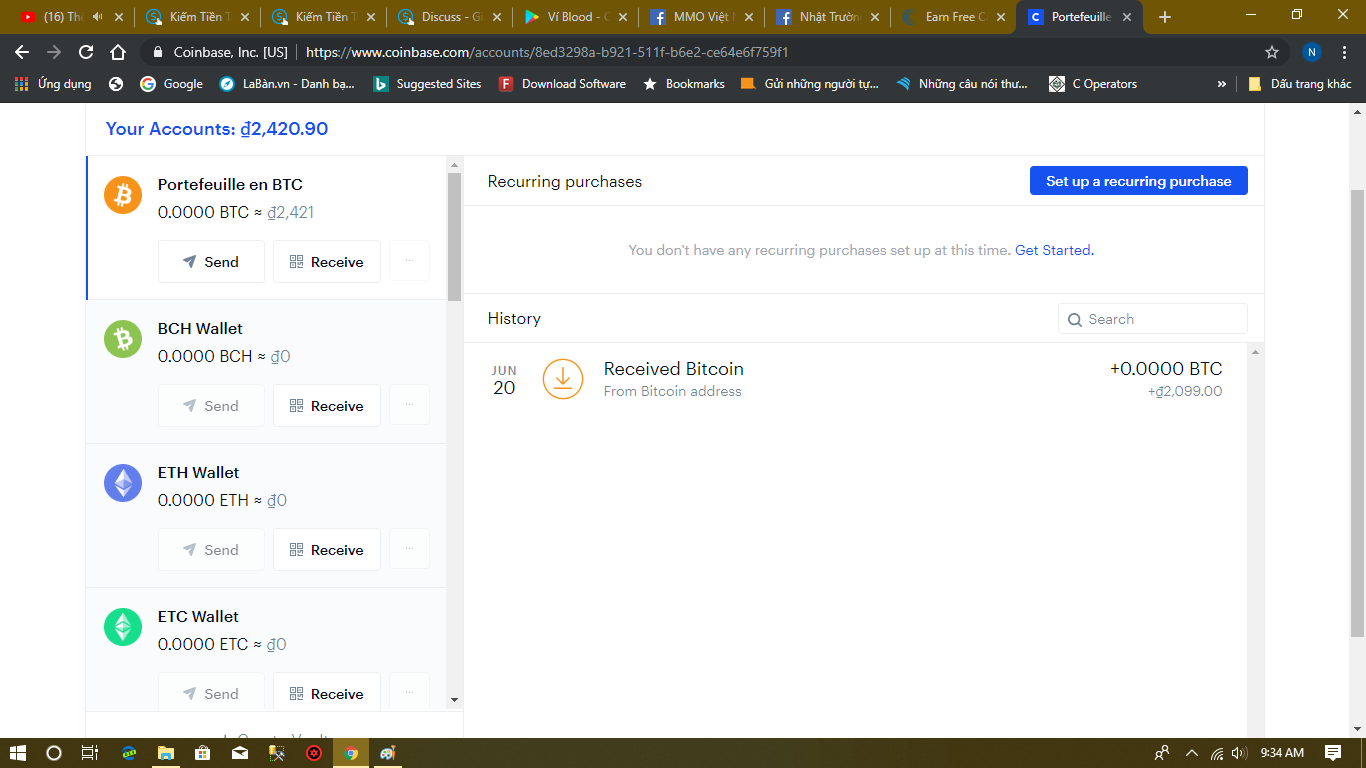Open the Google bookmark
The height and width of the screenshot is (768, 1366).
tap(172, 84)
